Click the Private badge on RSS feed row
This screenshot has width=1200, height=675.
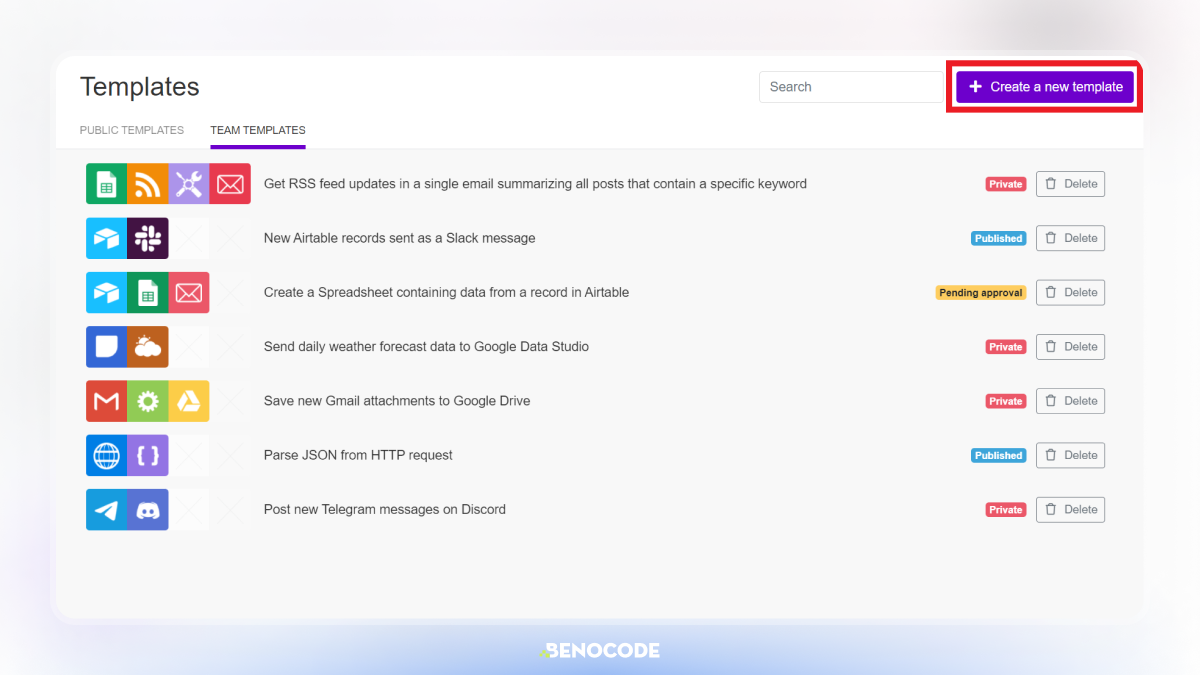pyautogui.click(x=1006, y=184)
